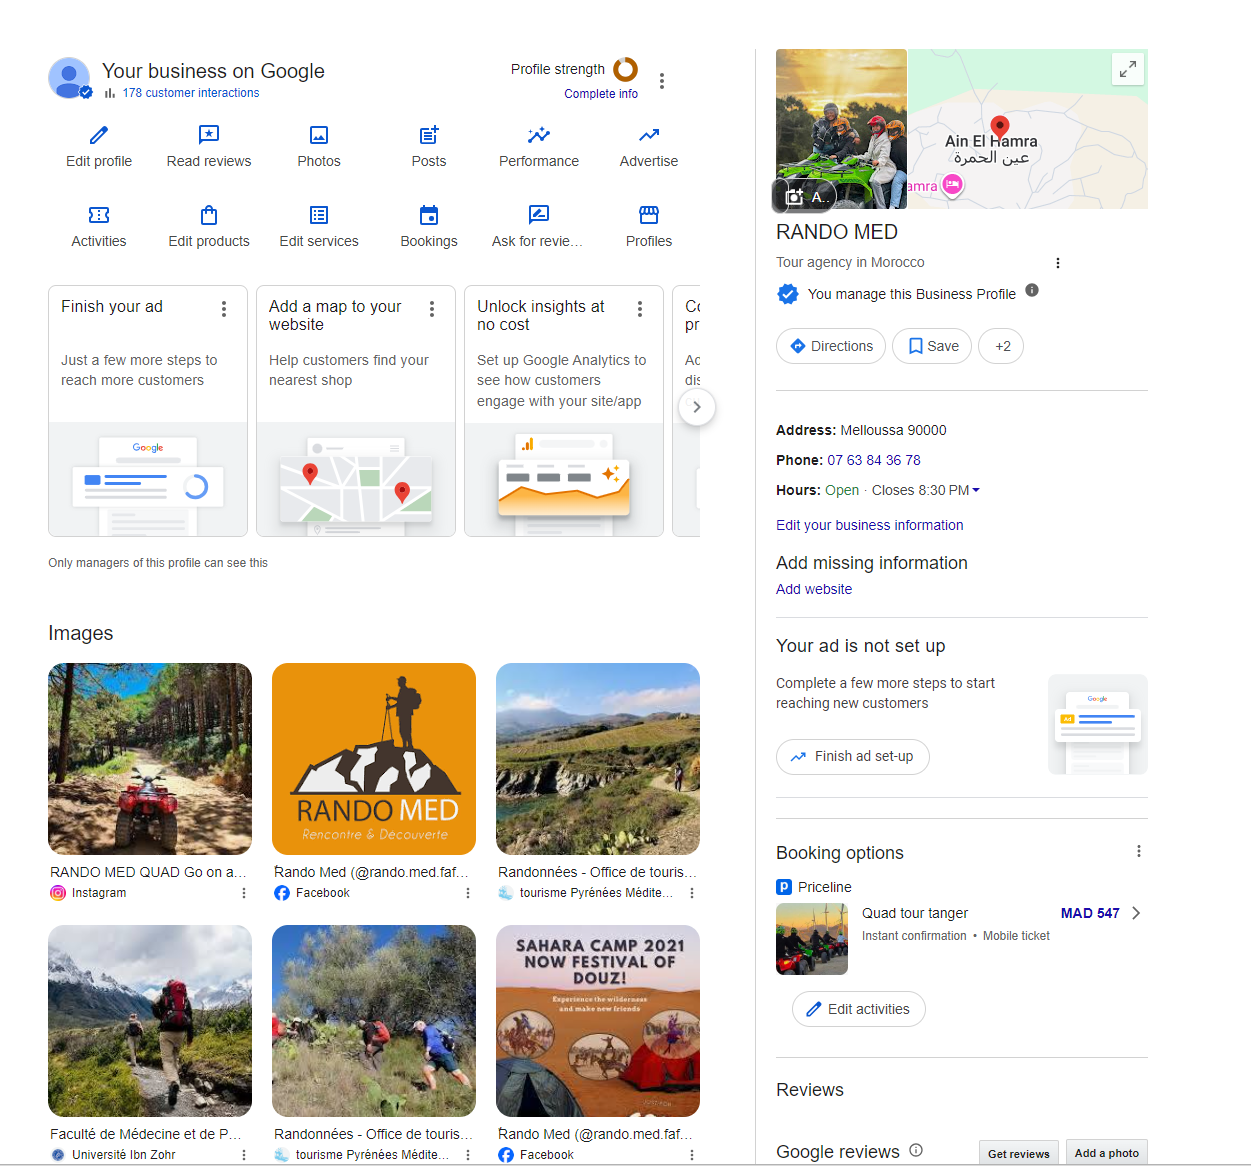
Task: Click the Save button
Action: pyautogui.click(x=932, y=346)
